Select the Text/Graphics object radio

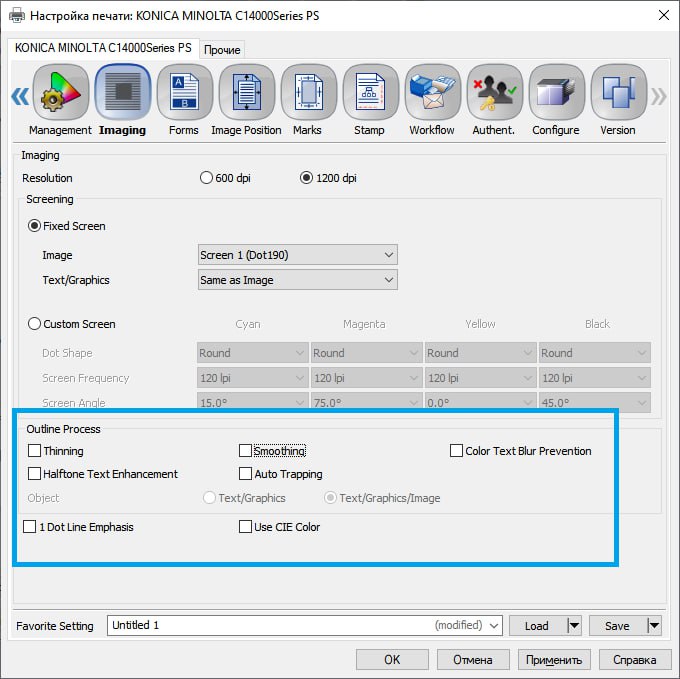209,498
